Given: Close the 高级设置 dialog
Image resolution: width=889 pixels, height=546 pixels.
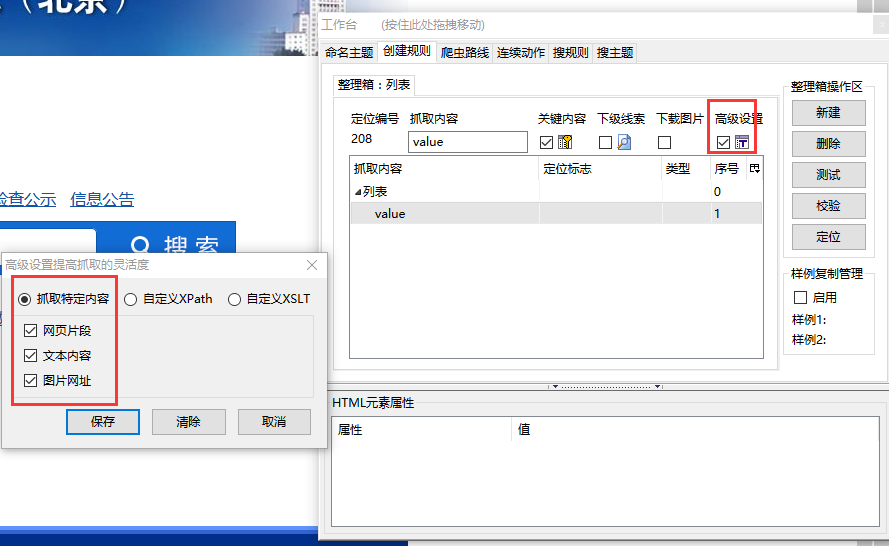Looking at the screenshot, I should [x=312, y=265].
